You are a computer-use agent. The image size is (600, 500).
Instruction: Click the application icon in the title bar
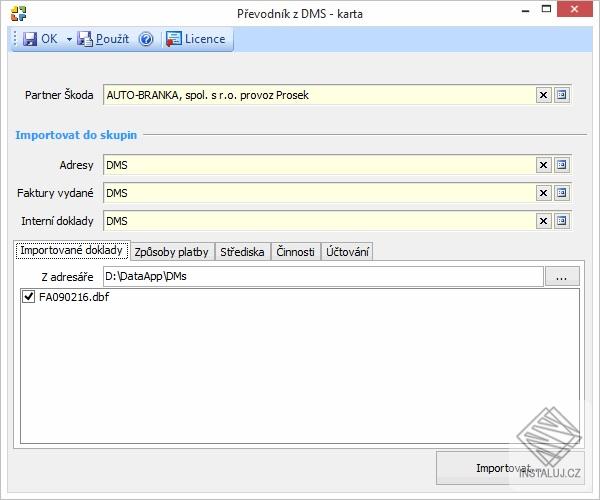click(18, 13)
